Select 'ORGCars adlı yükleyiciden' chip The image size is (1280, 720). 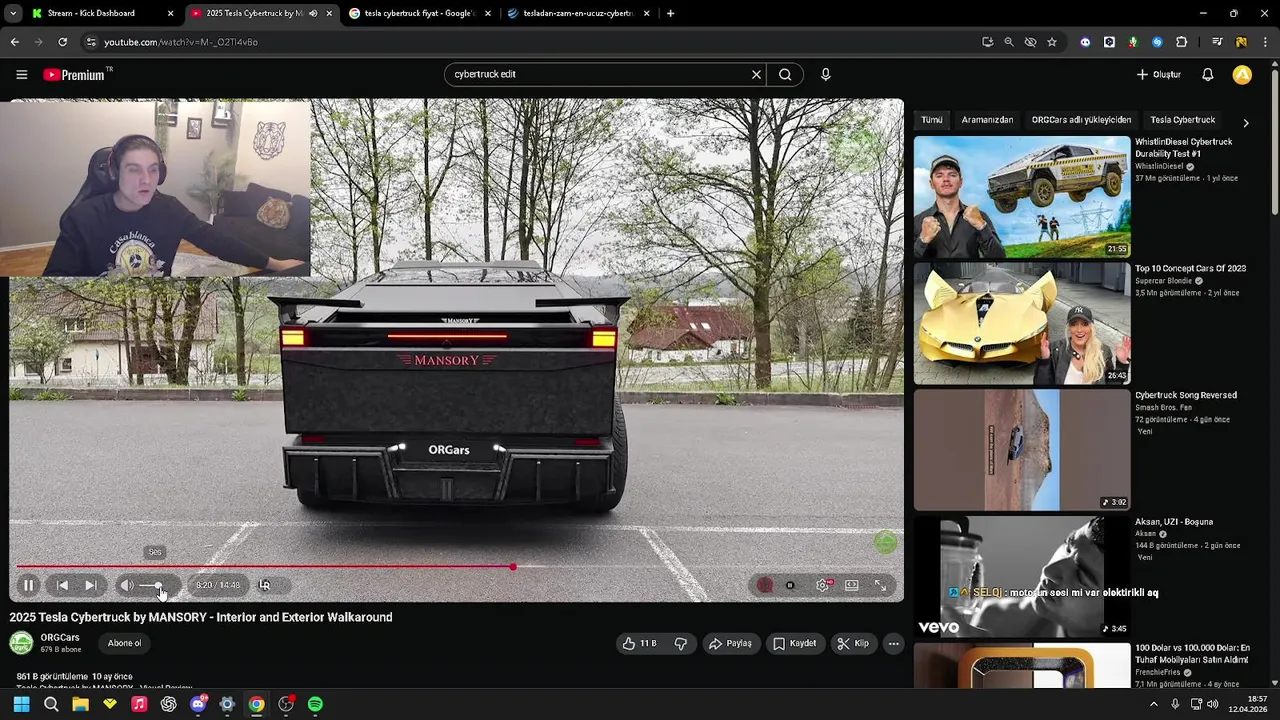click(1081, 120)
